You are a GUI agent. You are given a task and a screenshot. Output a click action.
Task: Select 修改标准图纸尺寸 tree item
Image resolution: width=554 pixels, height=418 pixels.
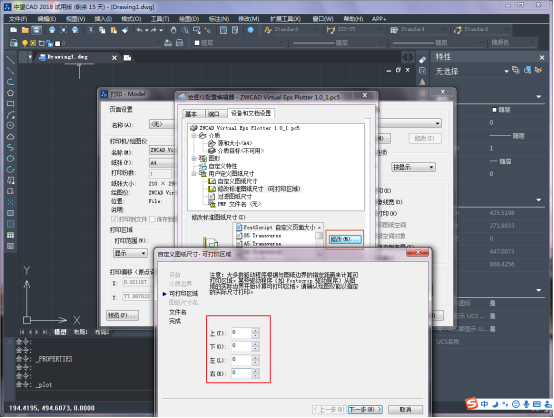coord(258,189)
